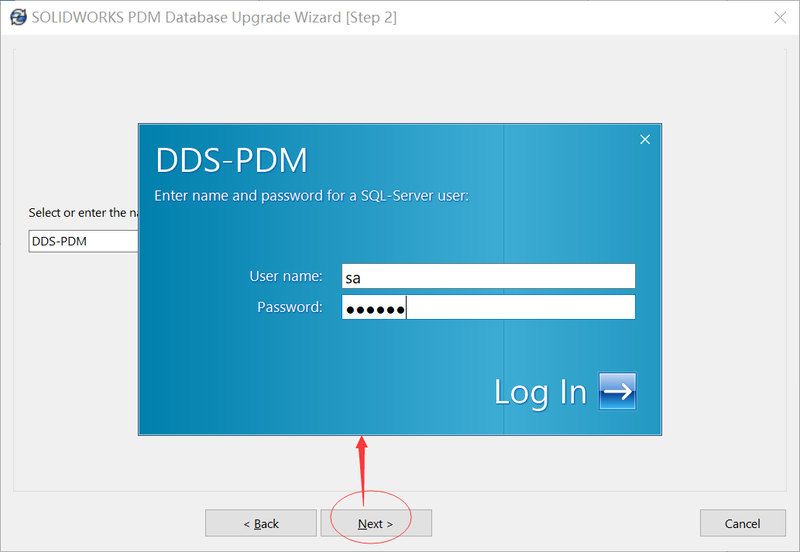The width and height of the screenshot is (800, 552).
Task: Click the DDS-PDM dialog heading
Action: (231, 160)
